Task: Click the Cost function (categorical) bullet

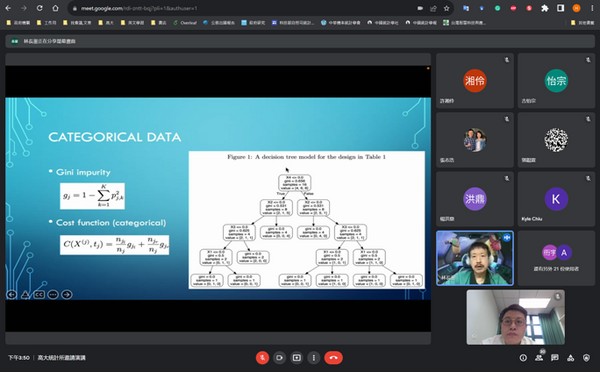Action: pos(111,223)
